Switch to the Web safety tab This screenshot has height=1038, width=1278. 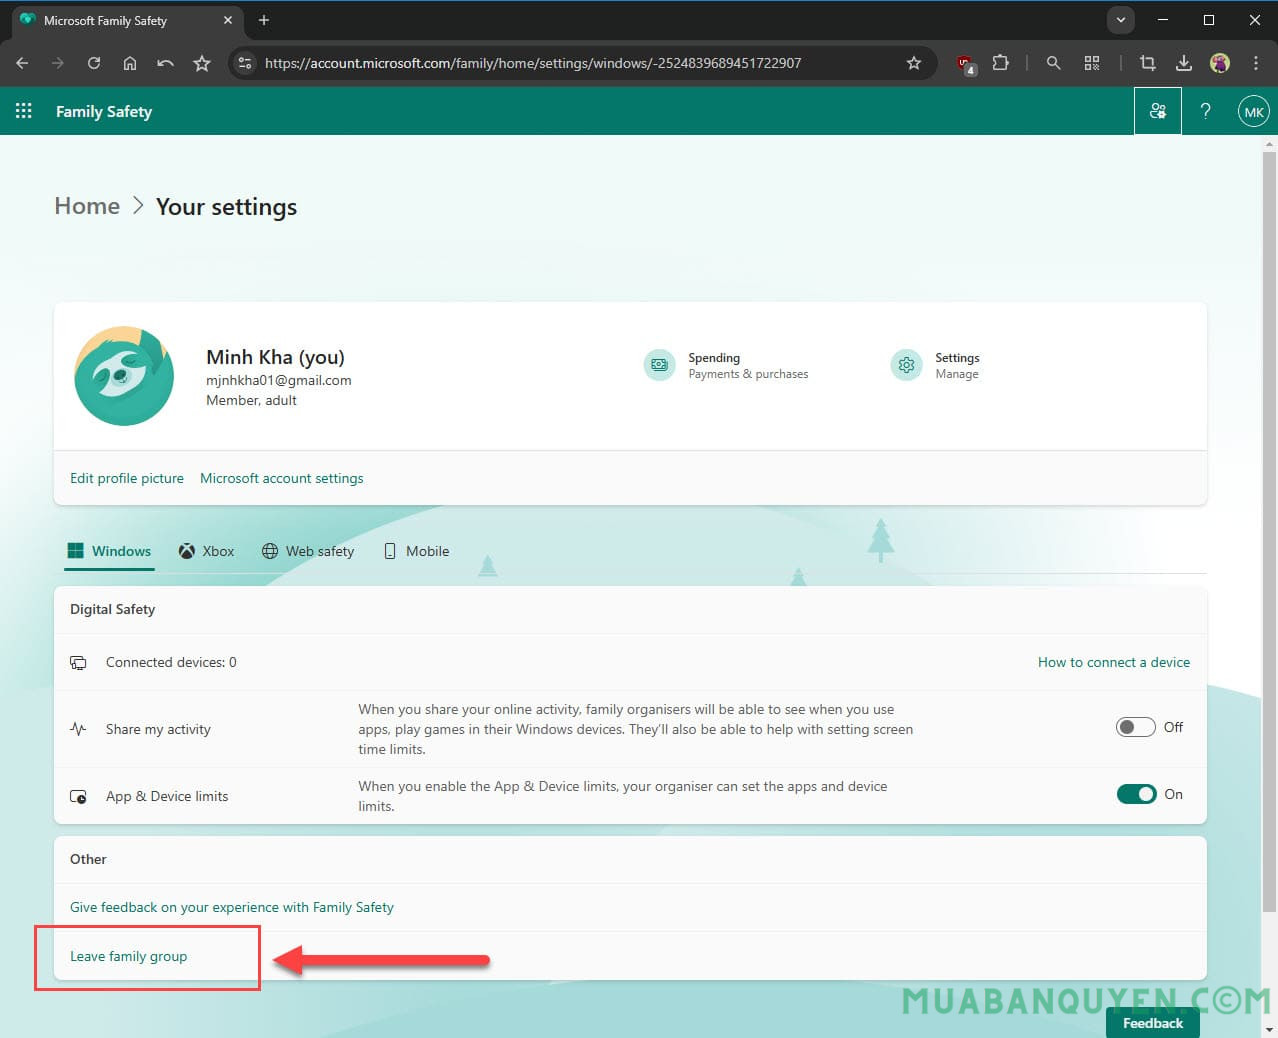[308, 551]
